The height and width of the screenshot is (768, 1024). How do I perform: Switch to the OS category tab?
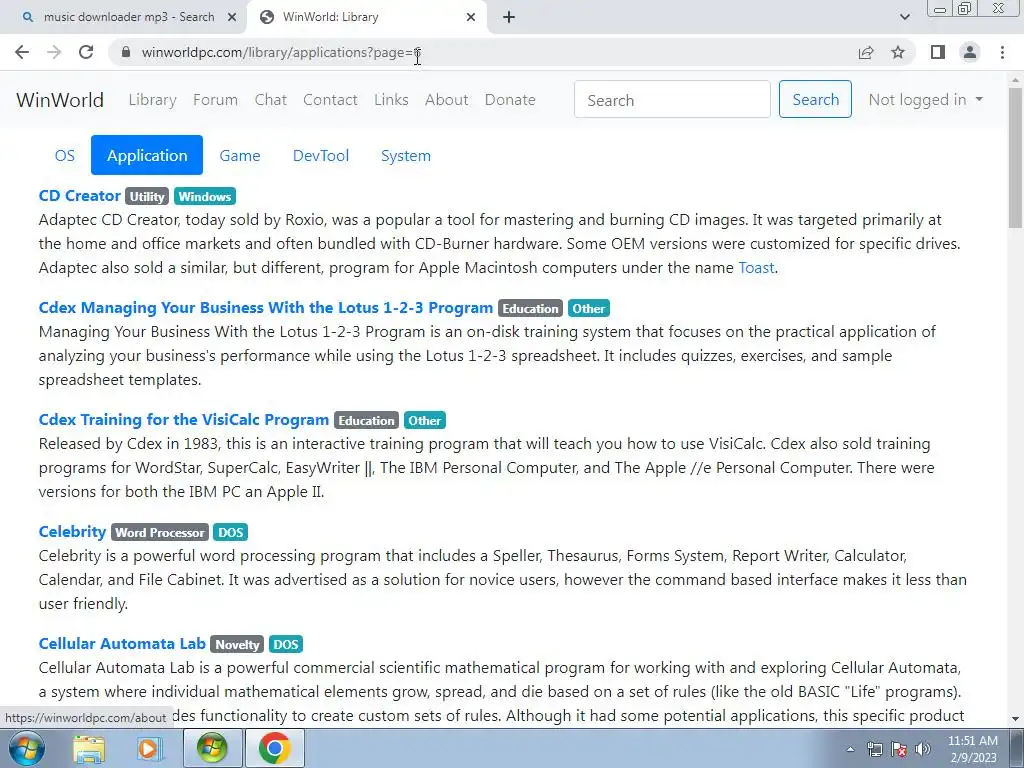coord(65,155)
